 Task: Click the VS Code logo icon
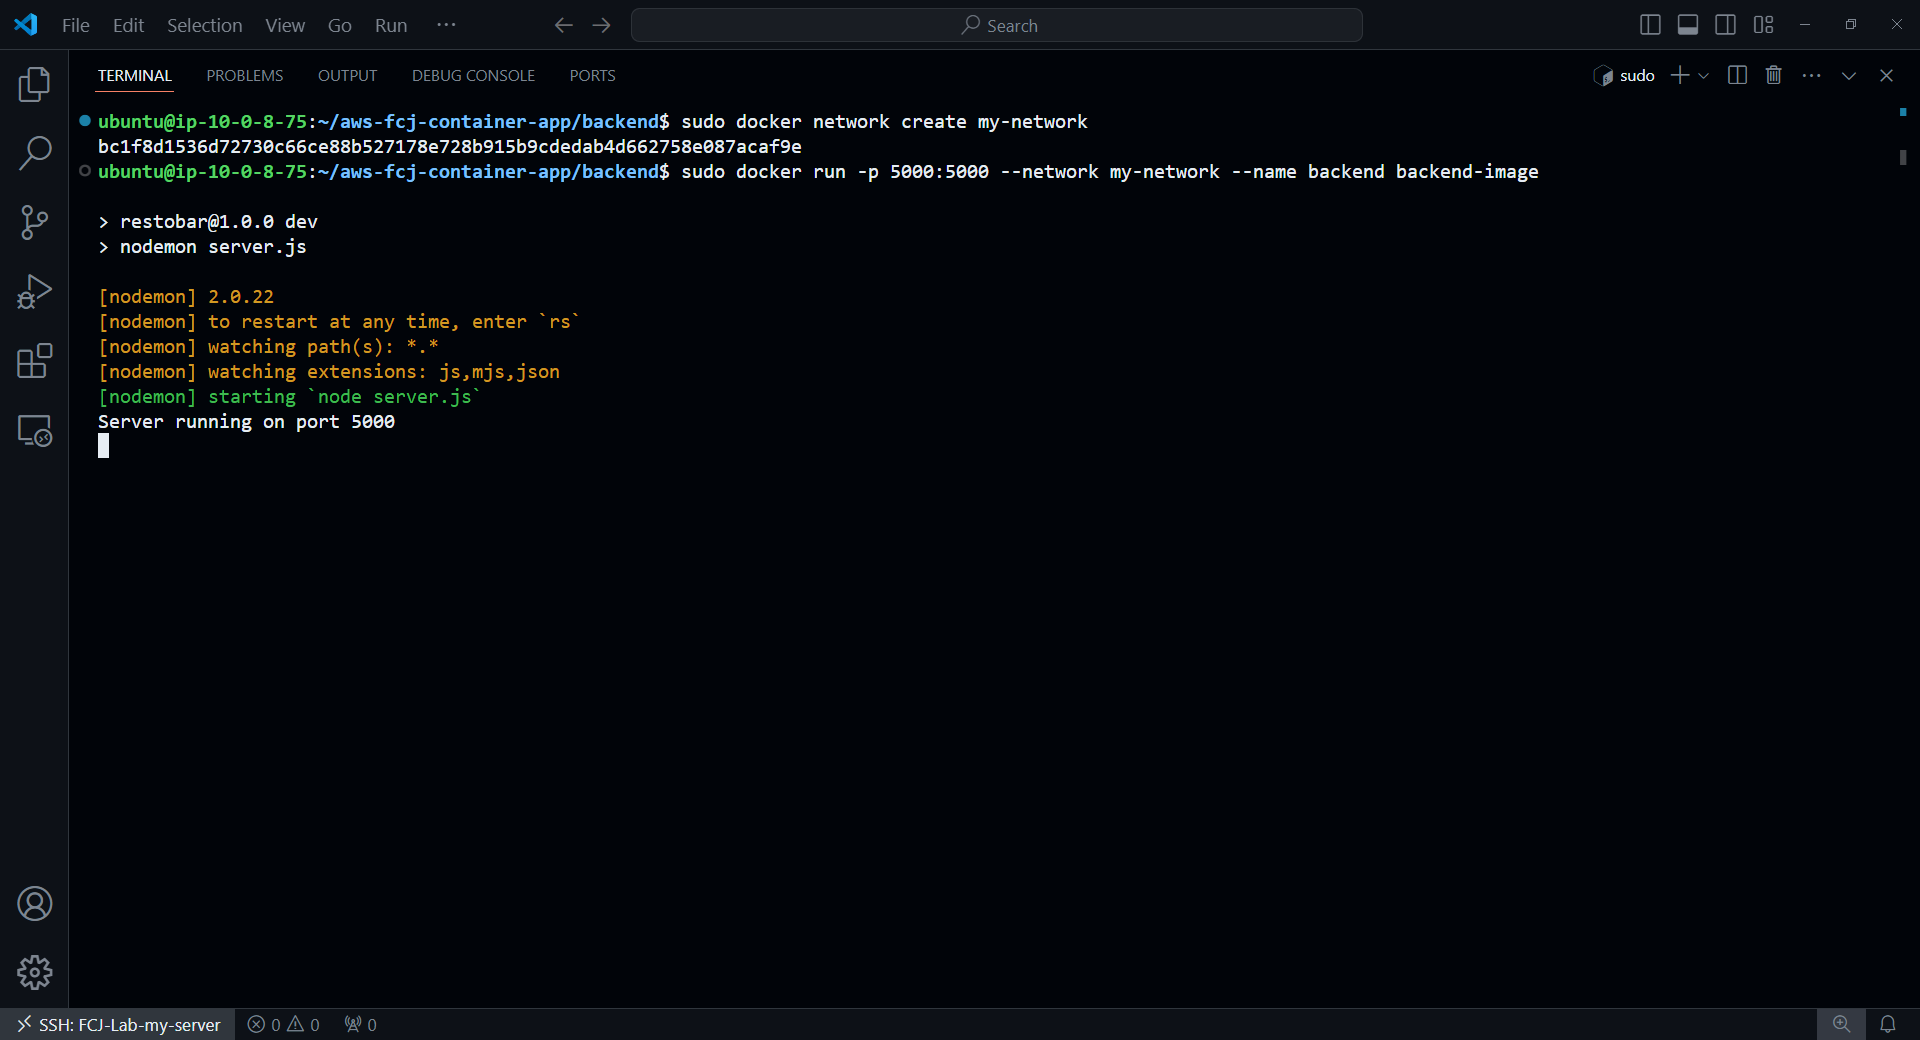(26, 25)
